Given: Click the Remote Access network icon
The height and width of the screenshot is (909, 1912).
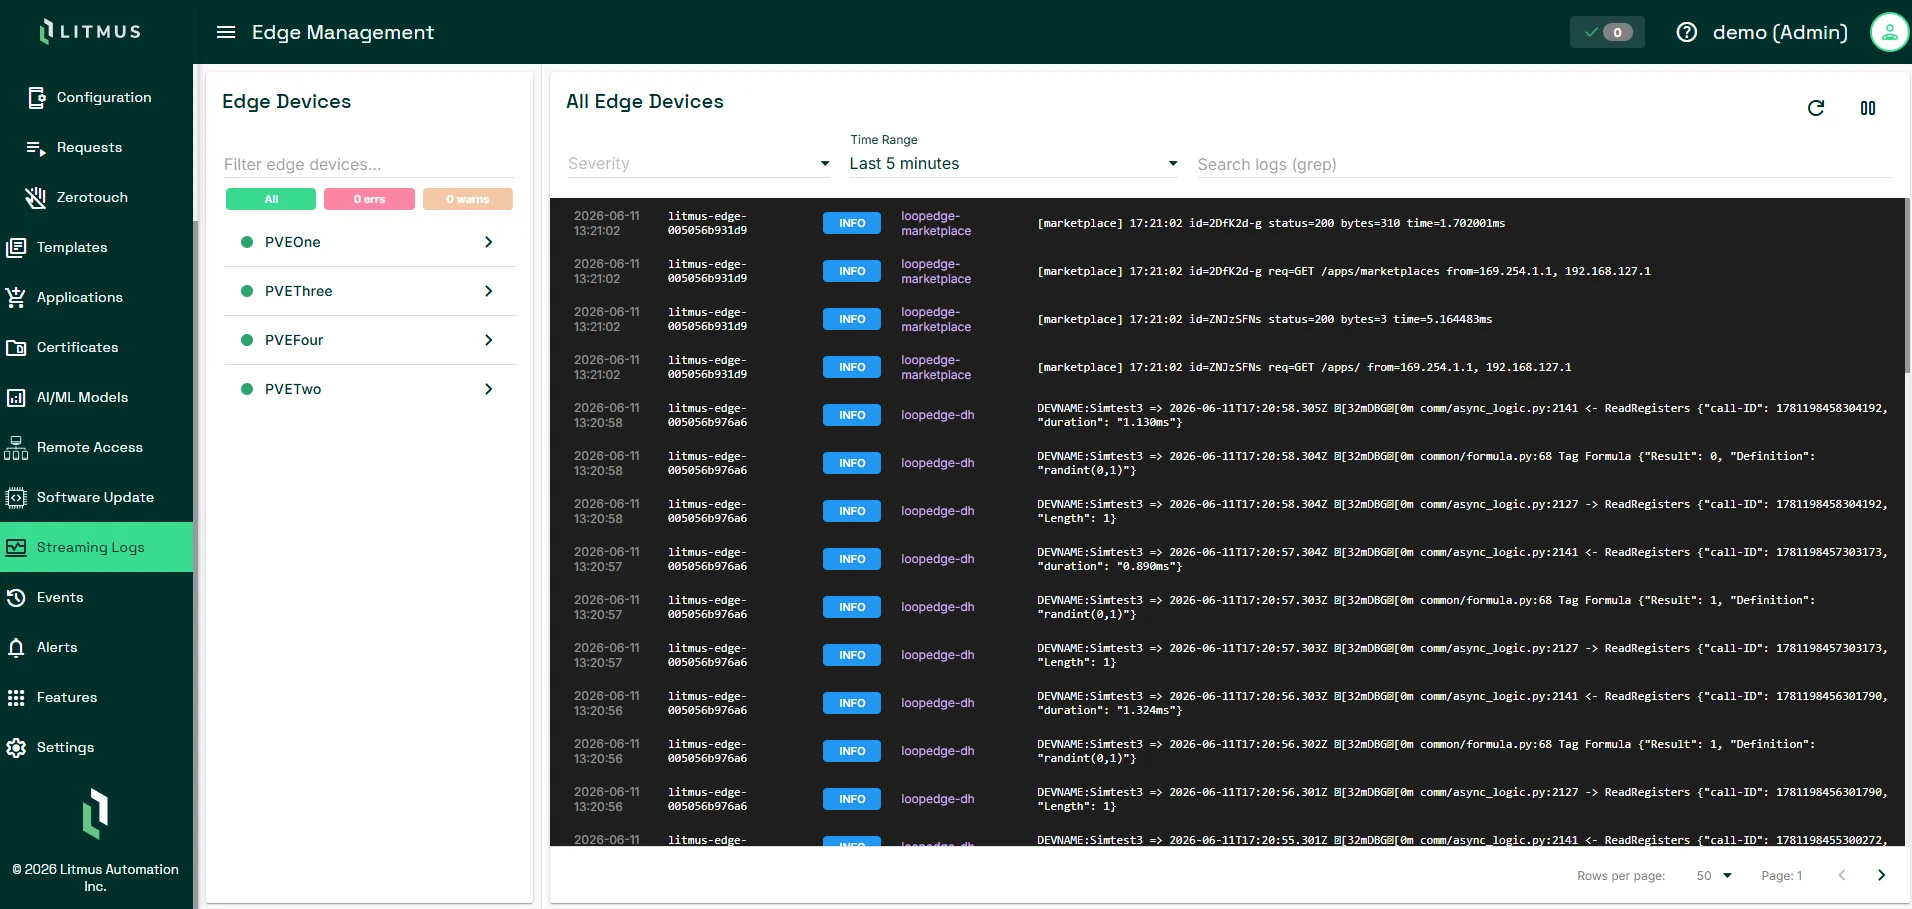Looking at the screenshot, I should 16,447.
